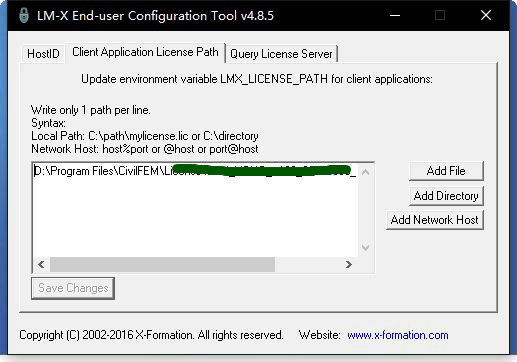517x362 pixels.
Task: Click the horizontal scrollbar thumb
Action: coord(162,265)
